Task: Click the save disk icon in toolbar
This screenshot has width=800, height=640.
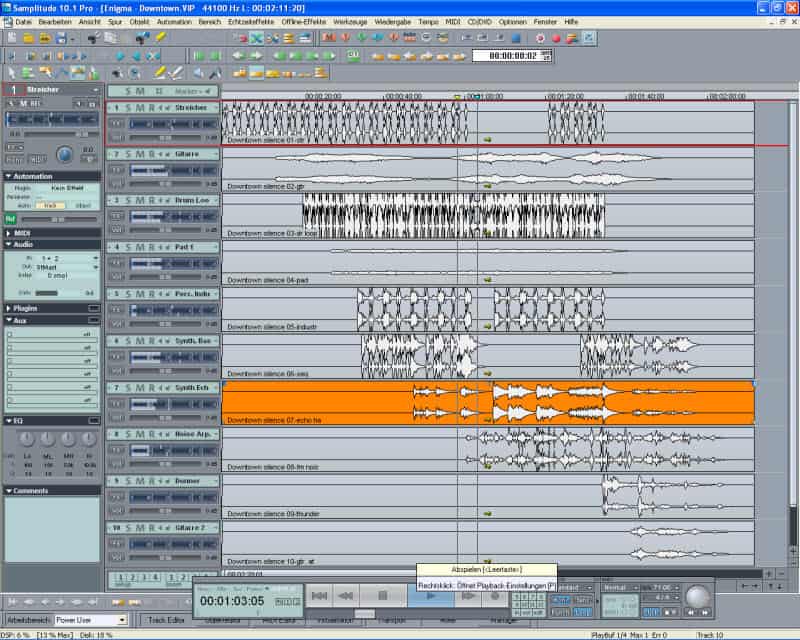Action: tap(61, 38)
